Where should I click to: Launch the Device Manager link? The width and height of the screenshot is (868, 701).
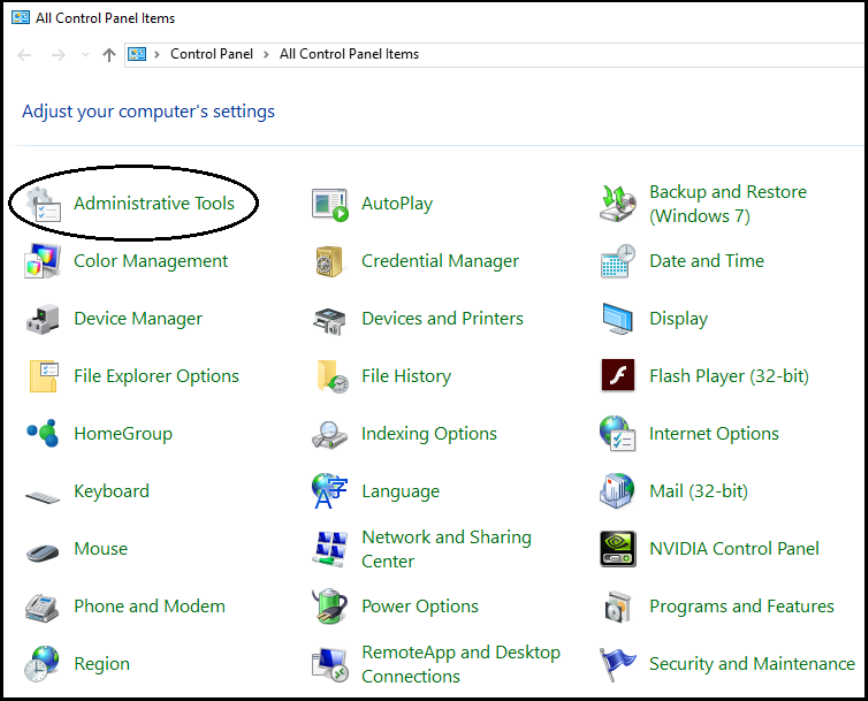point(138,319)
